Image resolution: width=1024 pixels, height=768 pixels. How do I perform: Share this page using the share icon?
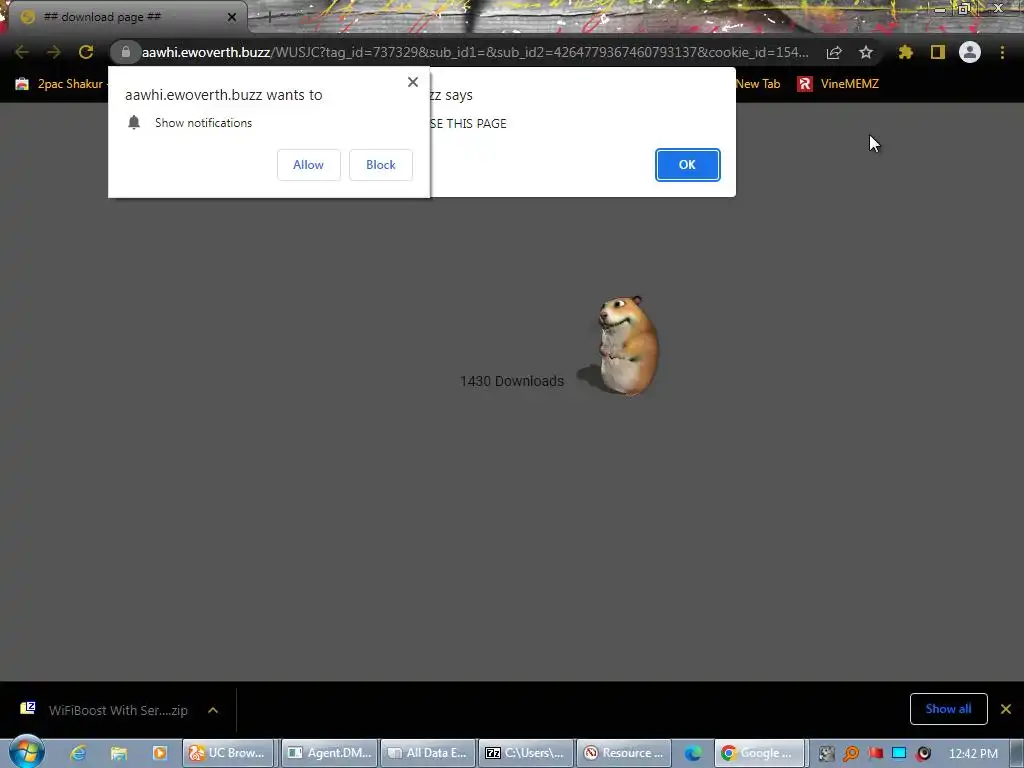tap(834, 52)
